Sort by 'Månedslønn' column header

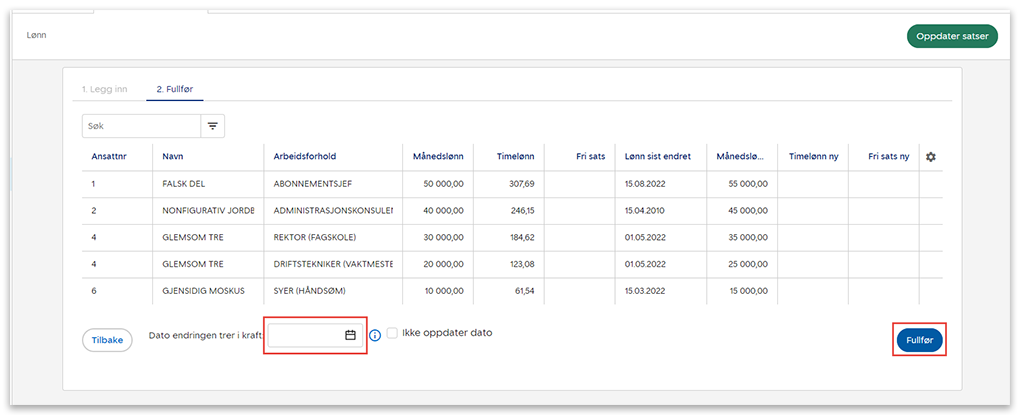tap(438, 157)
